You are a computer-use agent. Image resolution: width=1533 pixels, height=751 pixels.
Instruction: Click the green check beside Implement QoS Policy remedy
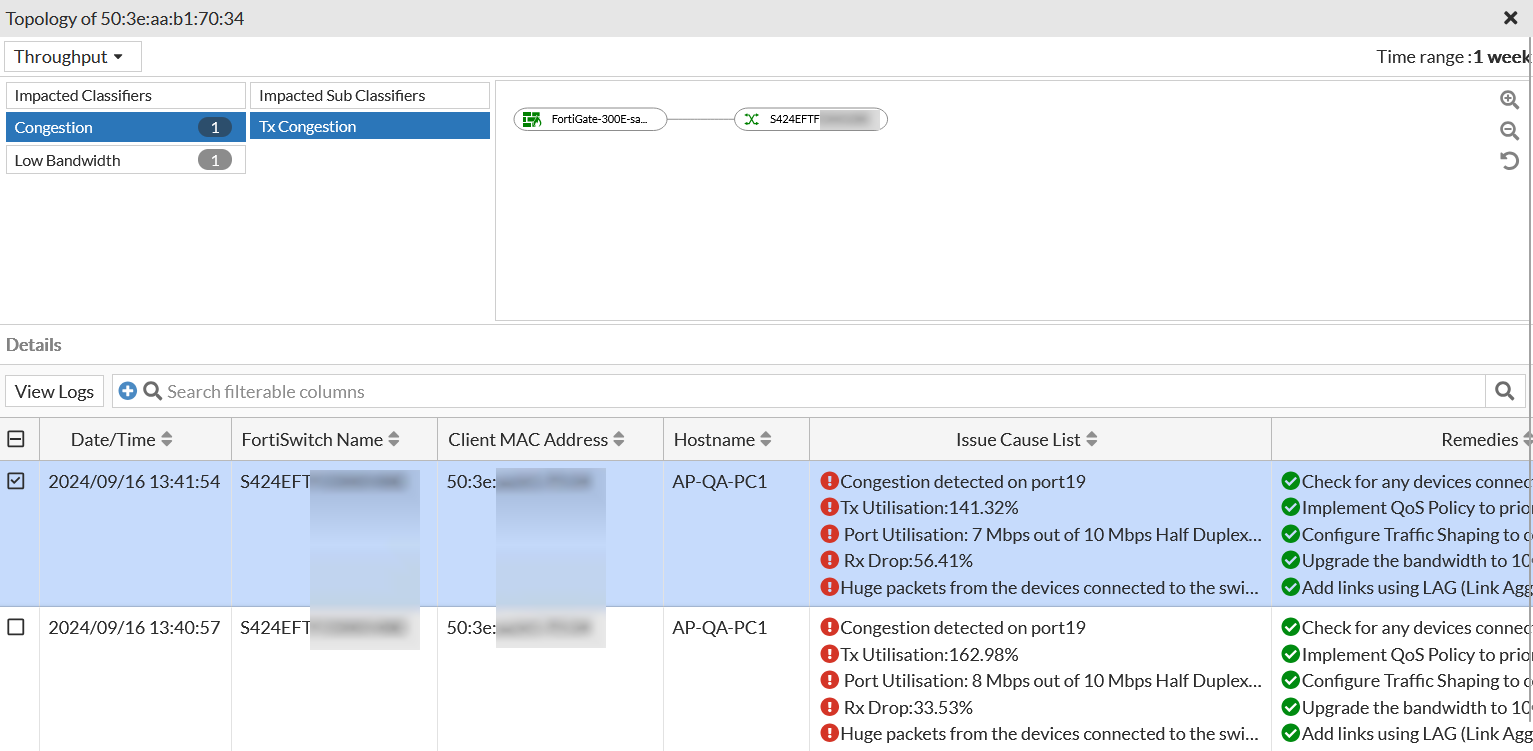coord(1291,507)
